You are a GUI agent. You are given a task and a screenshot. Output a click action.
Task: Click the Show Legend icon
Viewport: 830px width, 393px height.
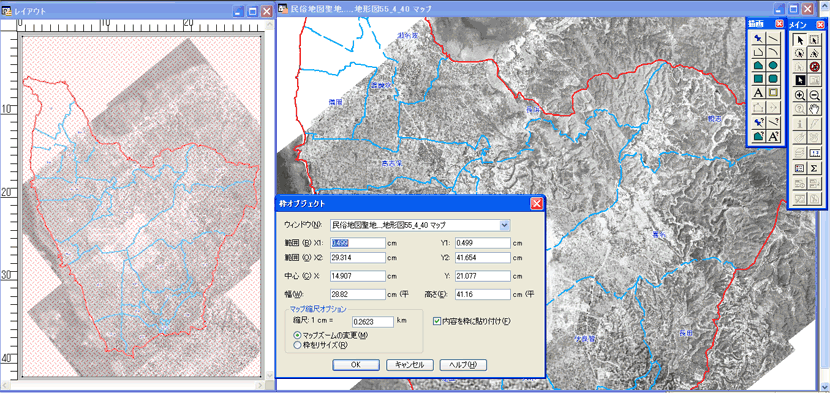[x=800, y=168]
